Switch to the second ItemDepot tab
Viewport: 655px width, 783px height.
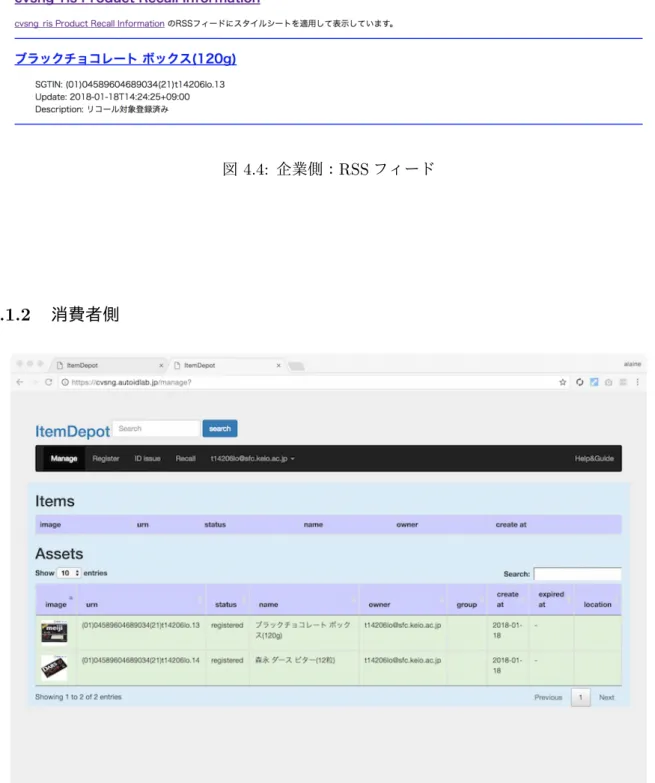tap(227, 366)
